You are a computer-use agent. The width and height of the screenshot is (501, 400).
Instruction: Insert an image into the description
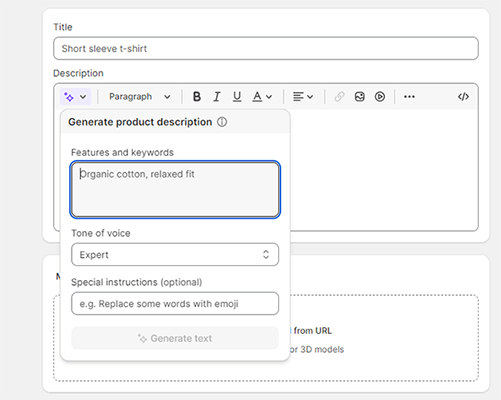(x=359, y=97)
